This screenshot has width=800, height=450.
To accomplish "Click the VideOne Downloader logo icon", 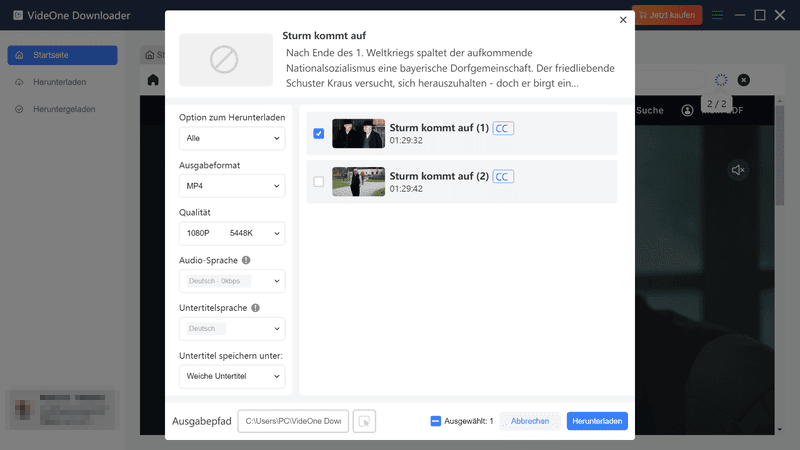I will click(x=18, y=15).
